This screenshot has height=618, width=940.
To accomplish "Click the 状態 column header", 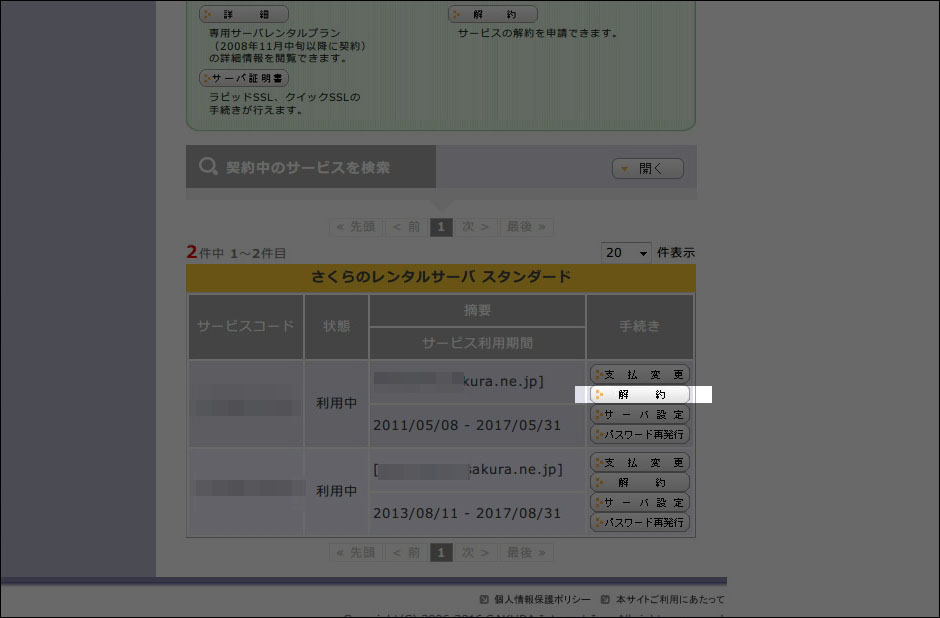I will pos(336,326).
